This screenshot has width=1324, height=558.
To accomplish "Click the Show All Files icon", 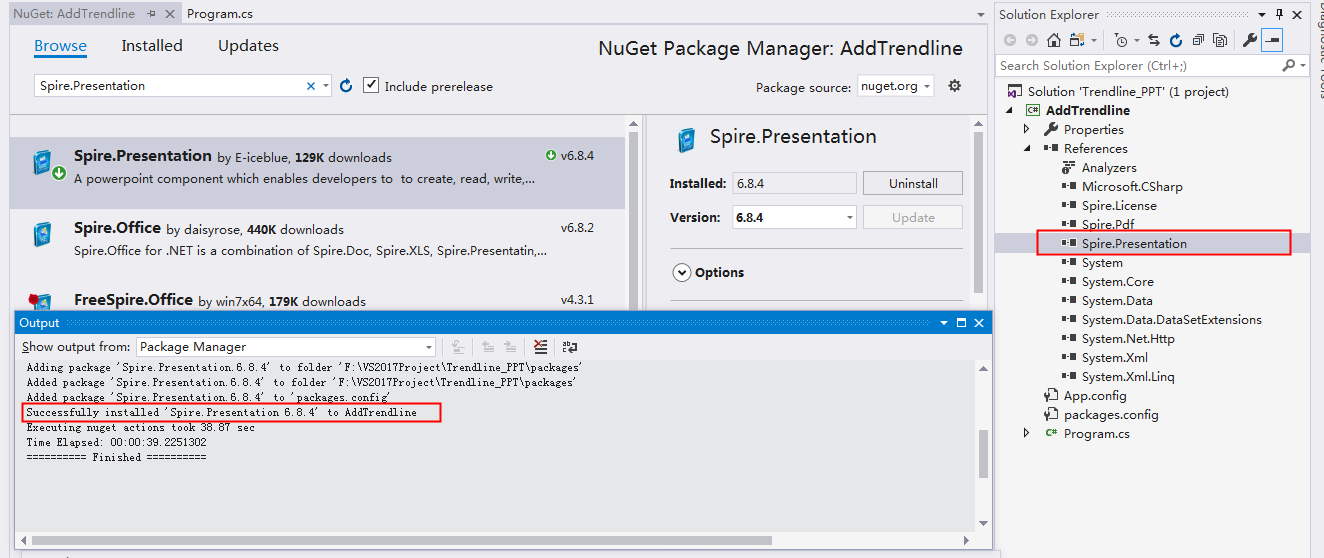I will click(1220, 40).
